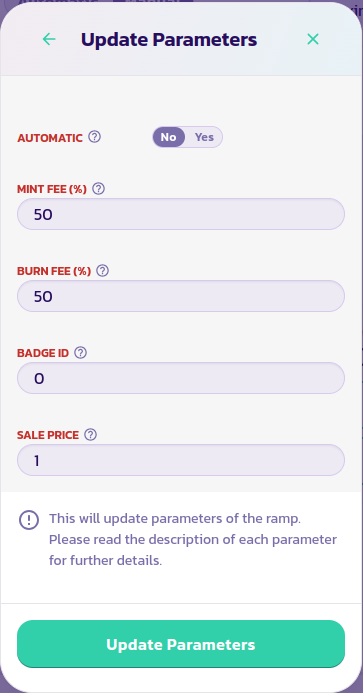363x693 pixels.
Task: Click the Burn Fee input field
Action: click(181, 296)
